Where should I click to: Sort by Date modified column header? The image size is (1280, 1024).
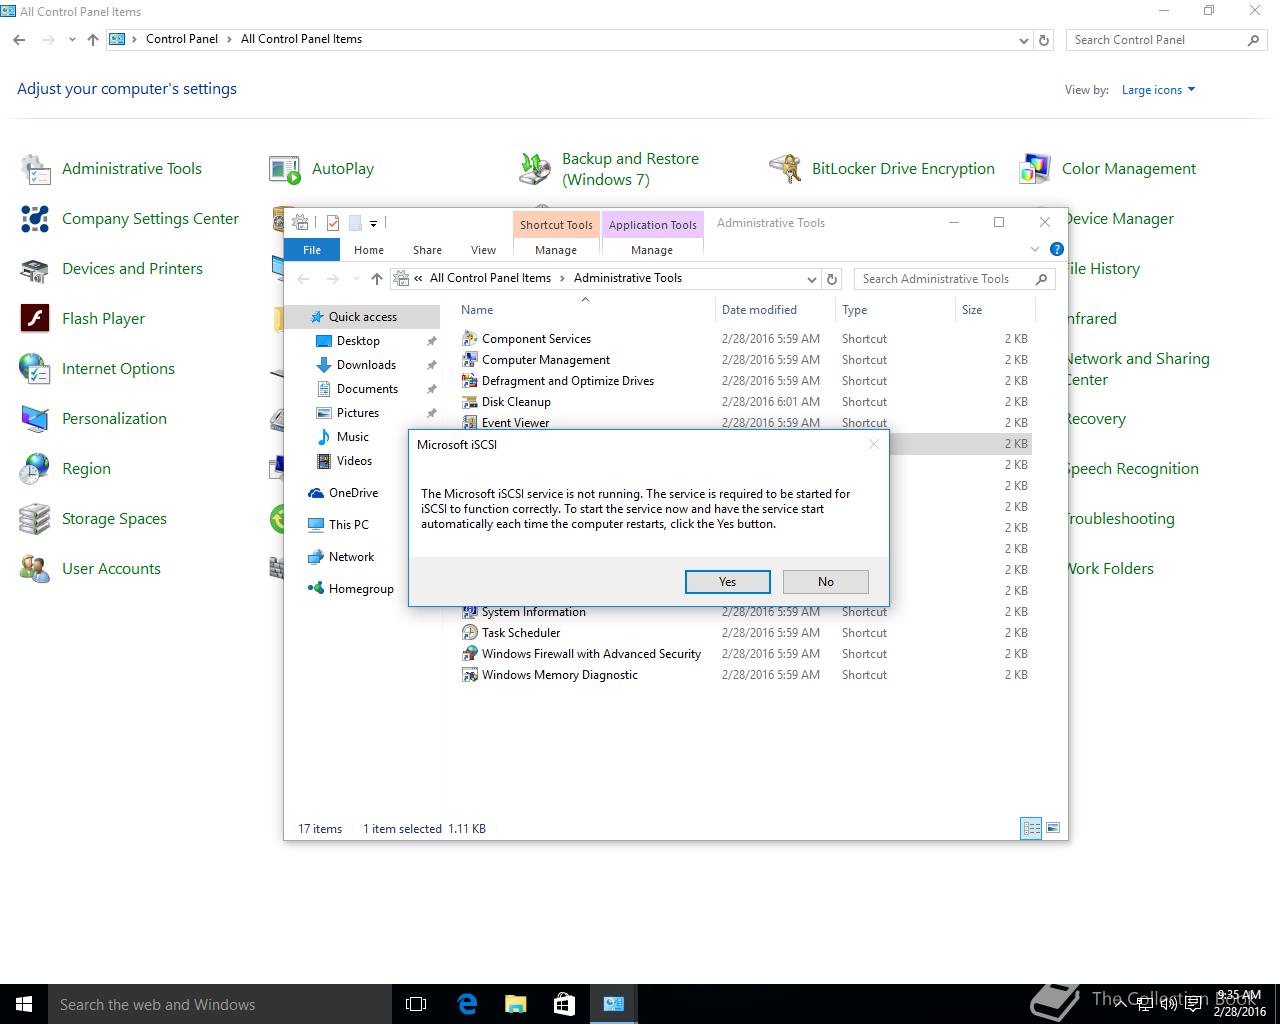tap(775, 310)
